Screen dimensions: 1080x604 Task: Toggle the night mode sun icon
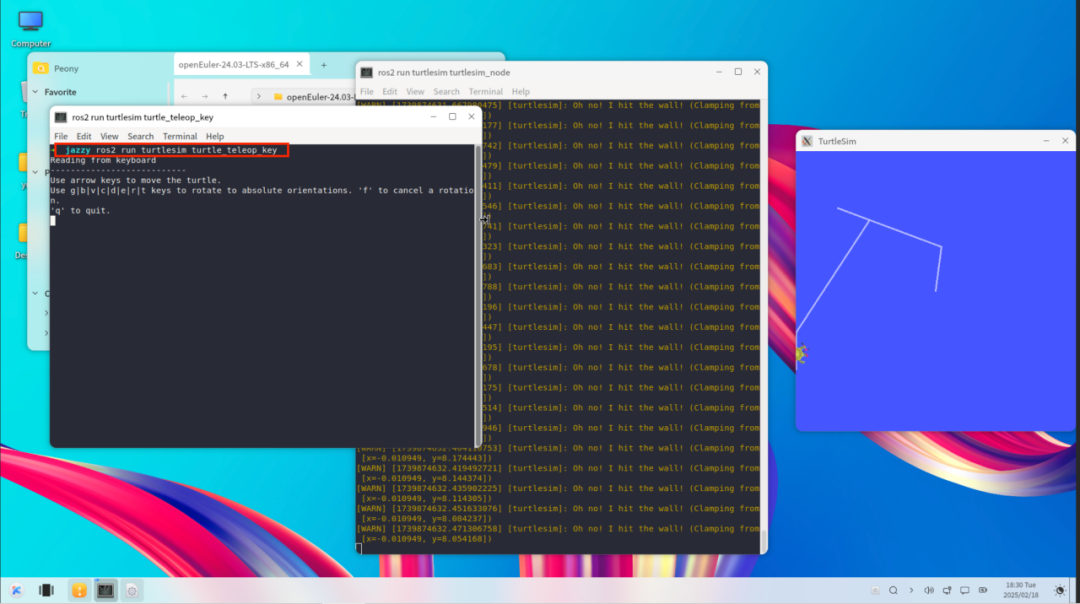pyautogui.click(x=1059, y=590)
